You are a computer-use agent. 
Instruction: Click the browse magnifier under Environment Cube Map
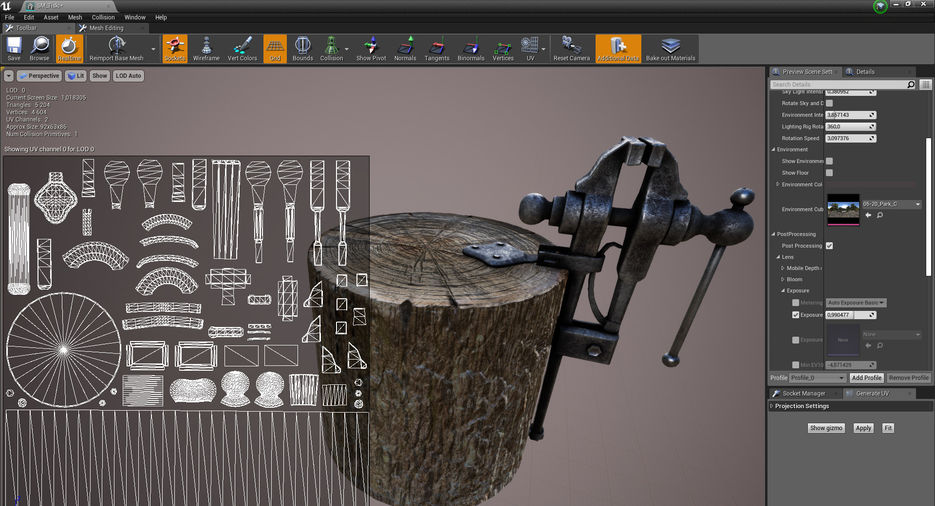pos(880,215)
